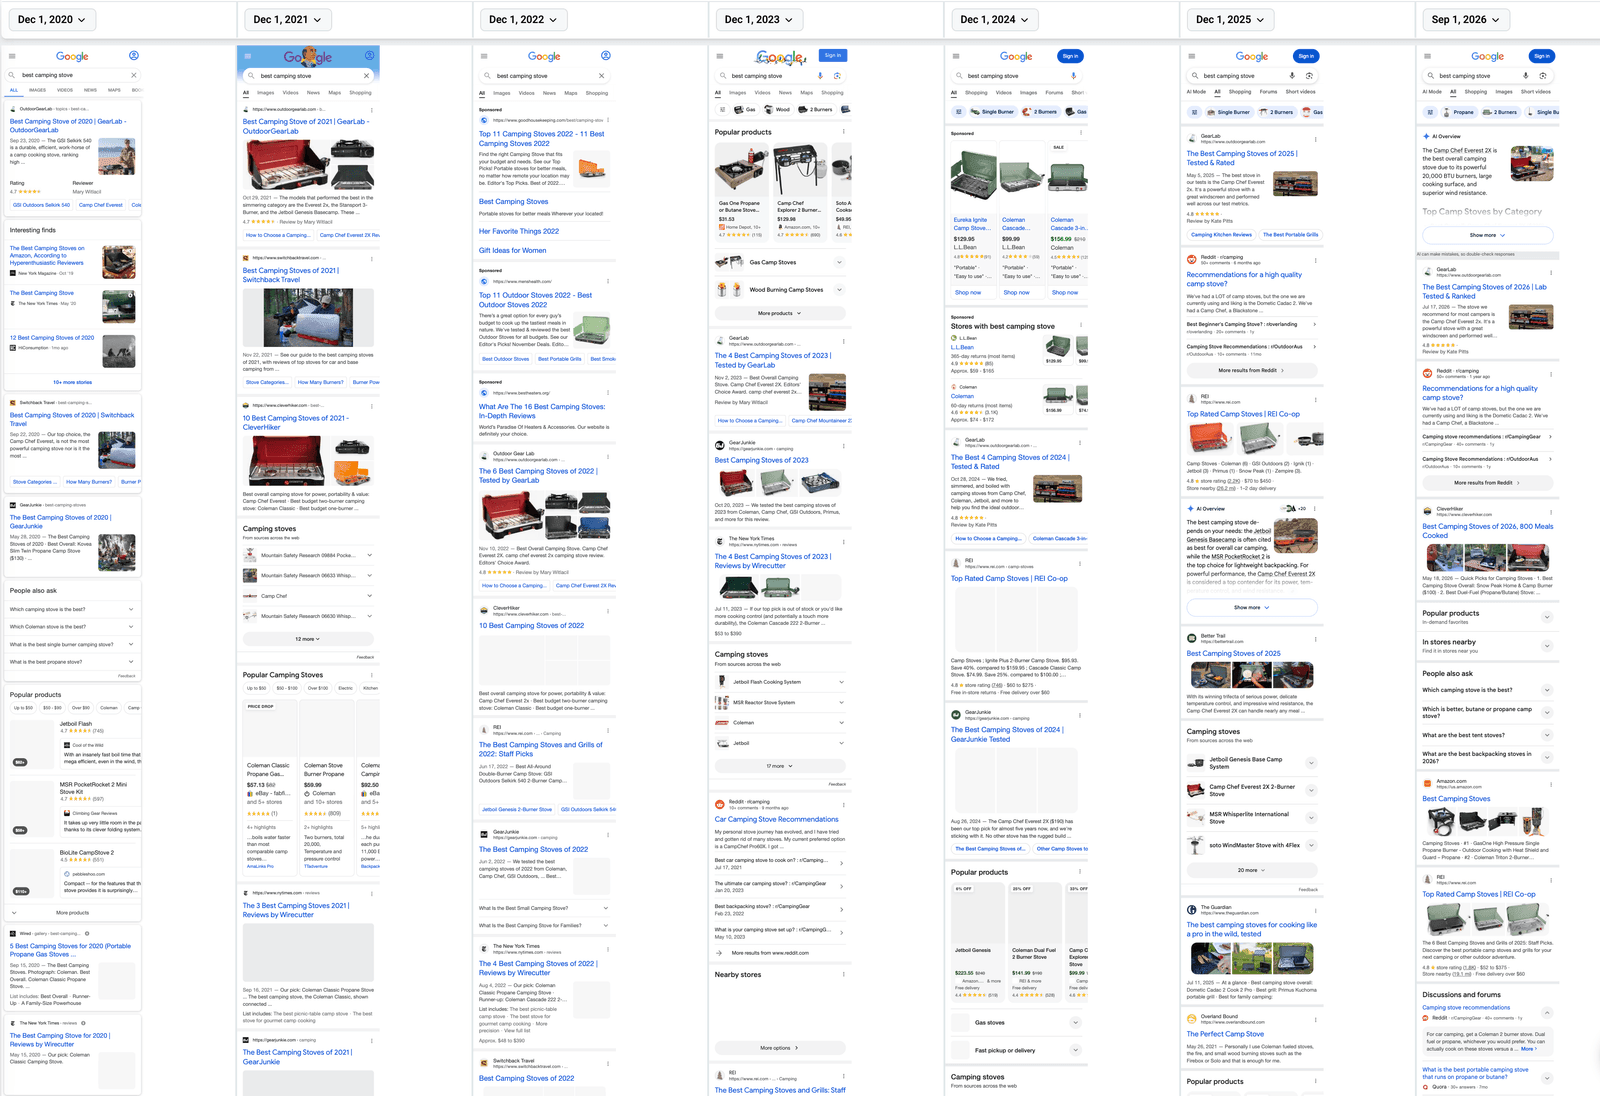Select Wood filter chip in 2023 page

tap(778, 110)
